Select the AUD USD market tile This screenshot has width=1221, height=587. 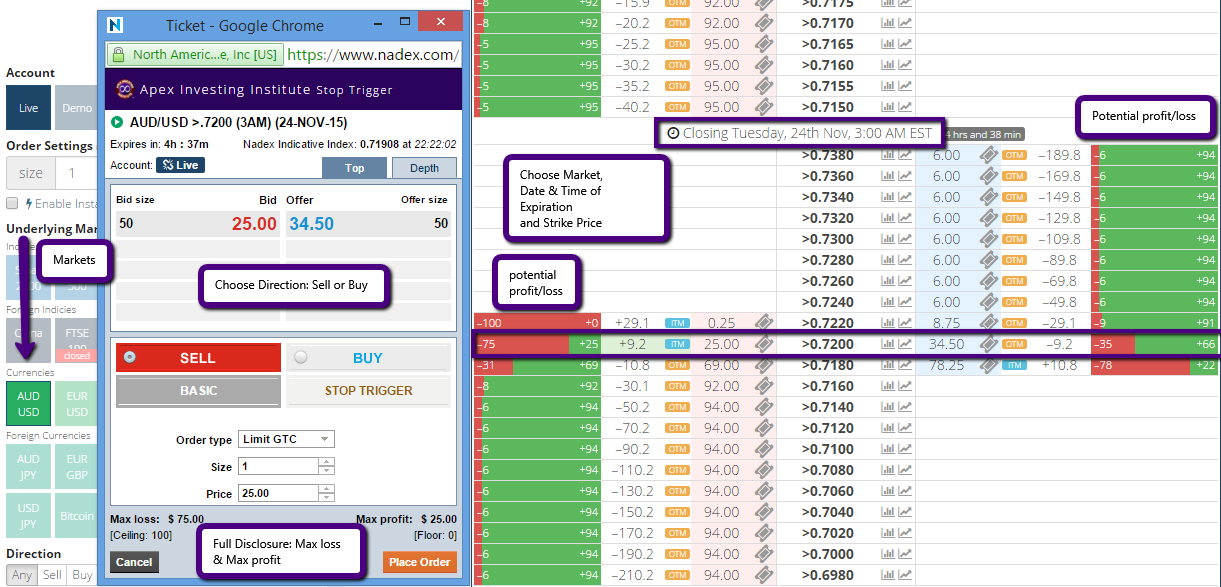28,404
